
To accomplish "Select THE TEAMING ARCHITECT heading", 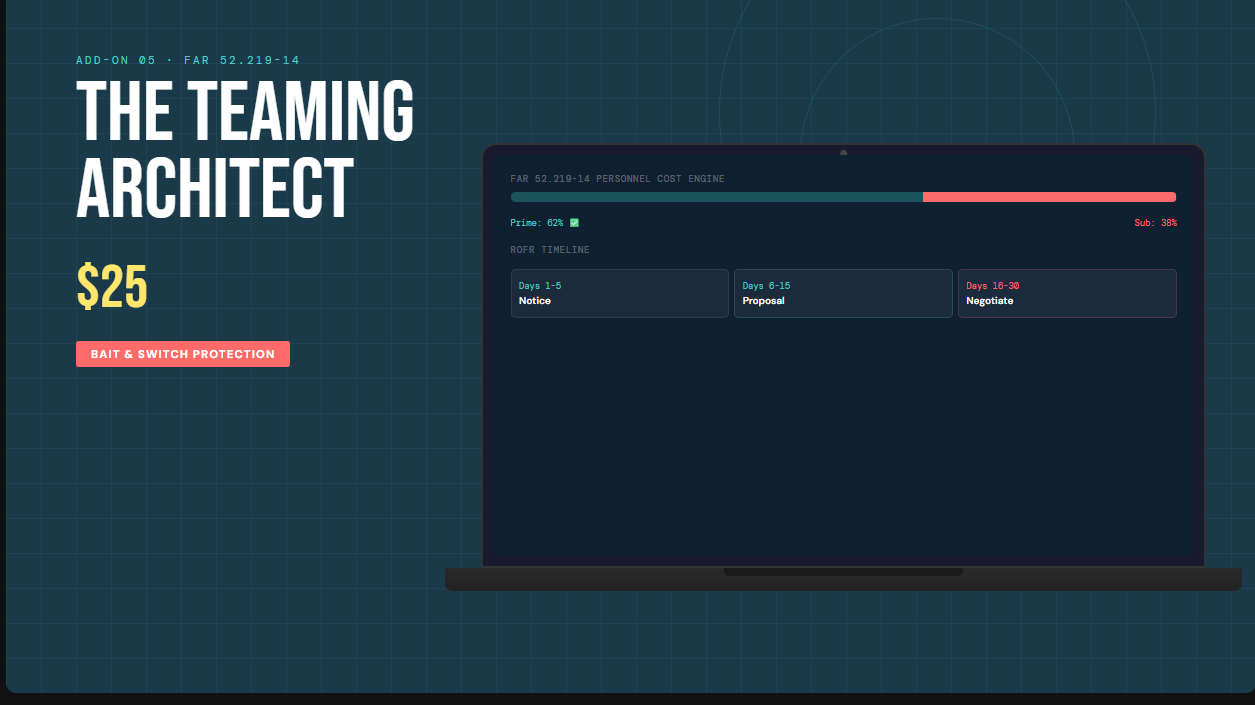I will (x=245, y=145).
